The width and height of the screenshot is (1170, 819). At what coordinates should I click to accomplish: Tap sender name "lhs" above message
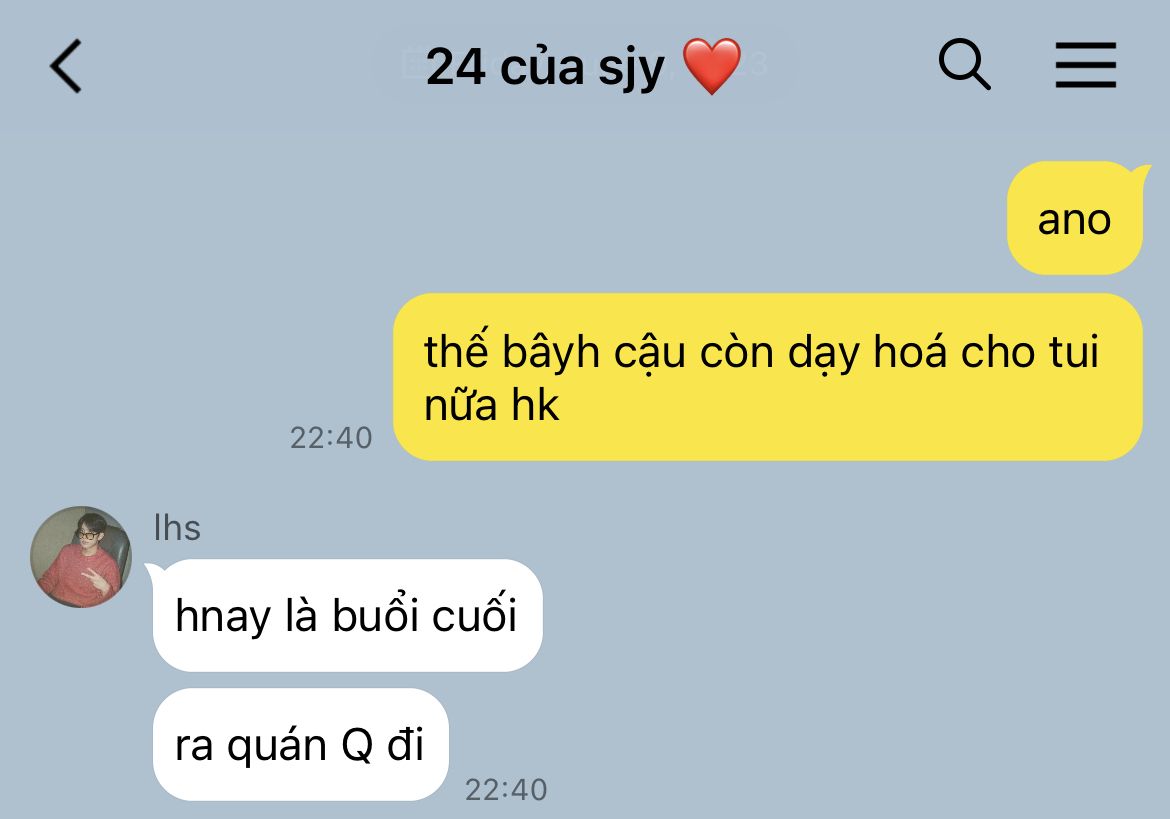177,527
